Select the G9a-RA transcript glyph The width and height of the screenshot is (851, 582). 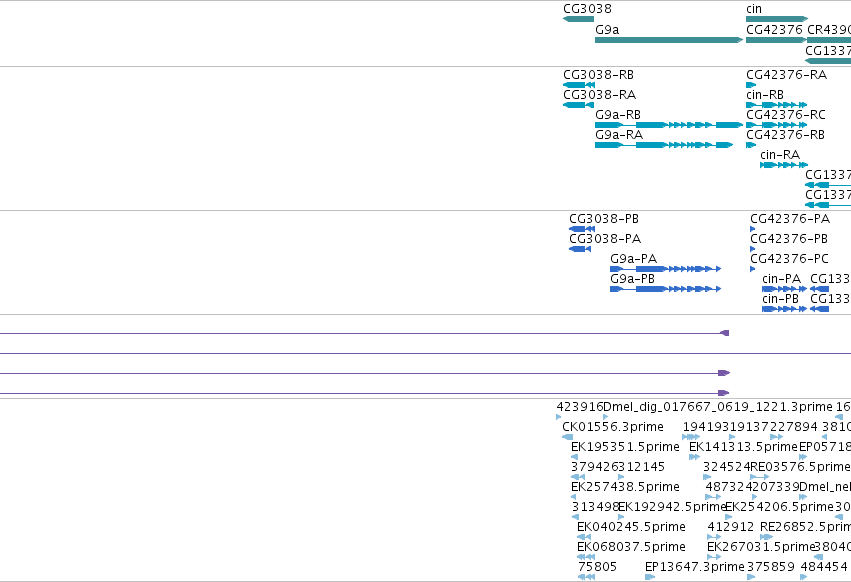pos(664,145)
